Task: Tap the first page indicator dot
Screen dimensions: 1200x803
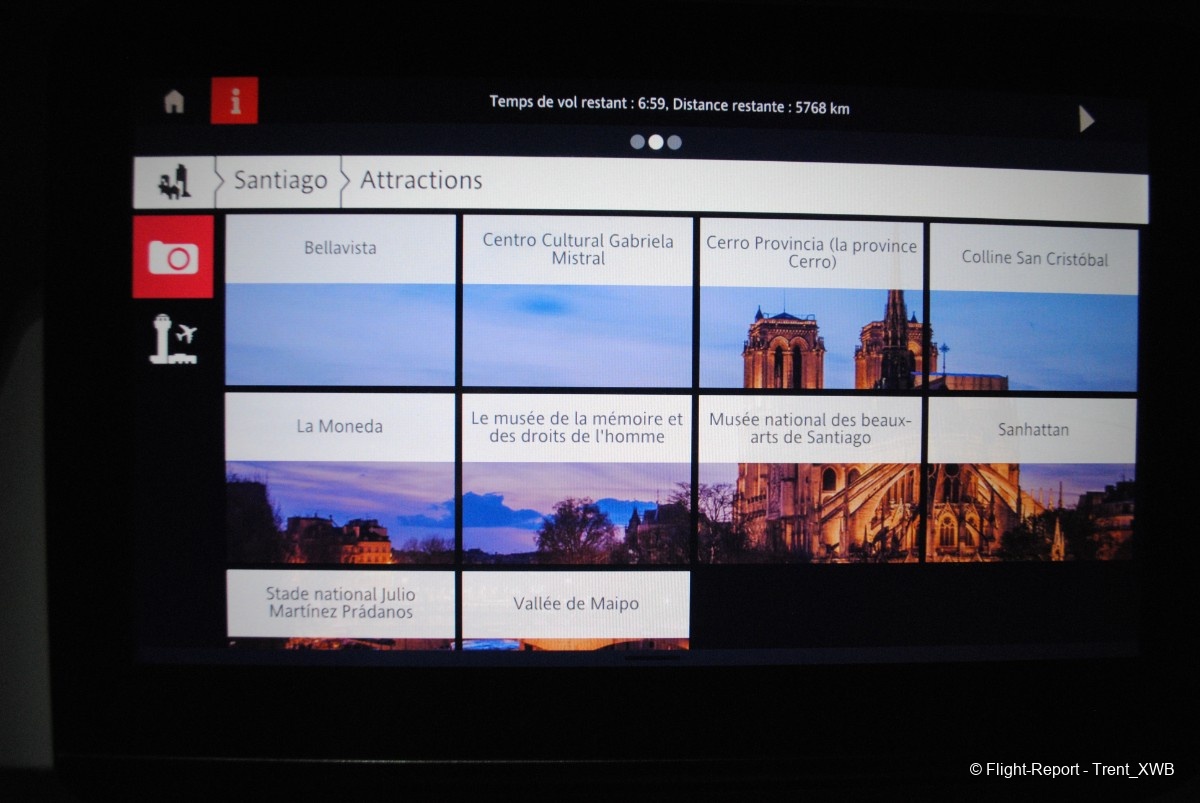Action: pos(637,142)
